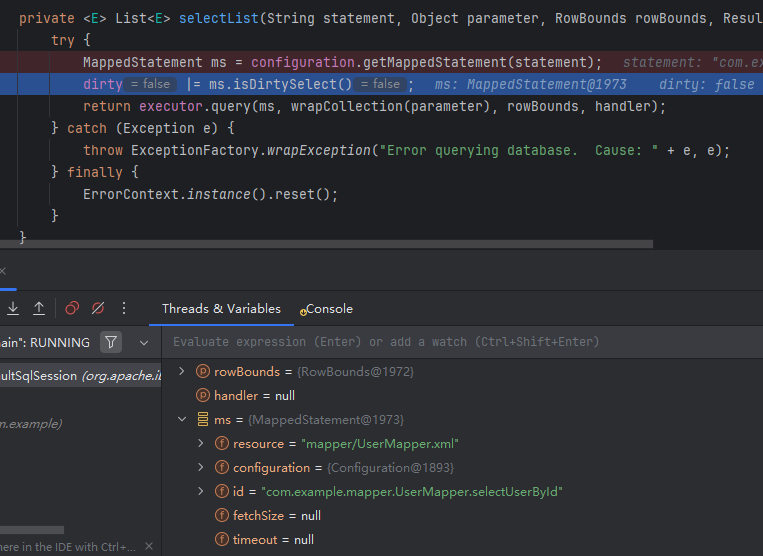Screen dimensions: 763x556
Task: Click the editor horizontal scrollbar
Action: 326,244
